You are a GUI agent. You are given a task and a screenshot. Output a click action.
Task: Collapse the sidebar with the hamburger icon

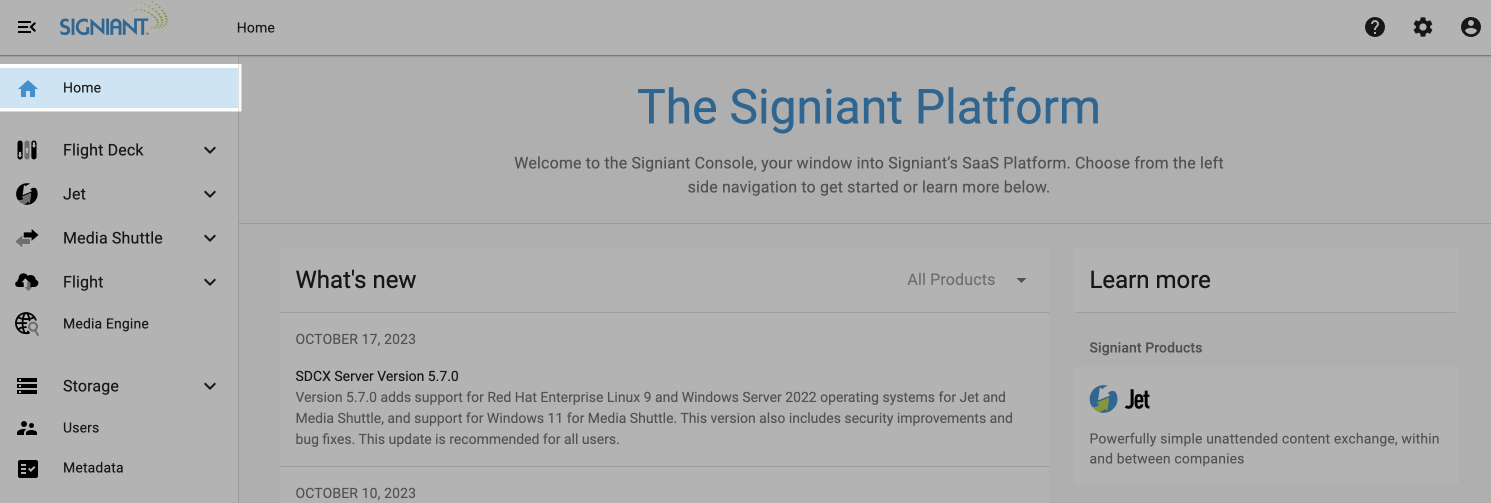27,27
